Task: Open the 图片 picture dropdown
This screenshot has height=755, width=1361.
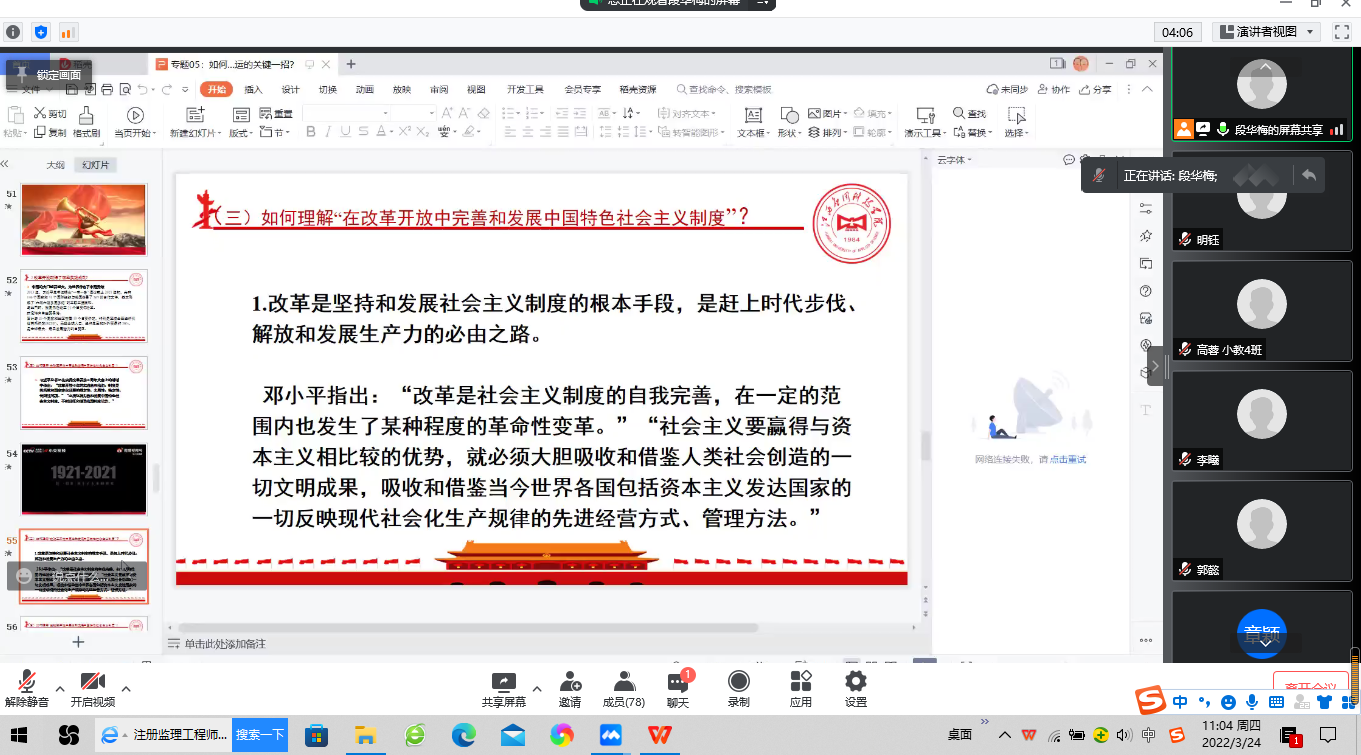Action: click(826, 114)
